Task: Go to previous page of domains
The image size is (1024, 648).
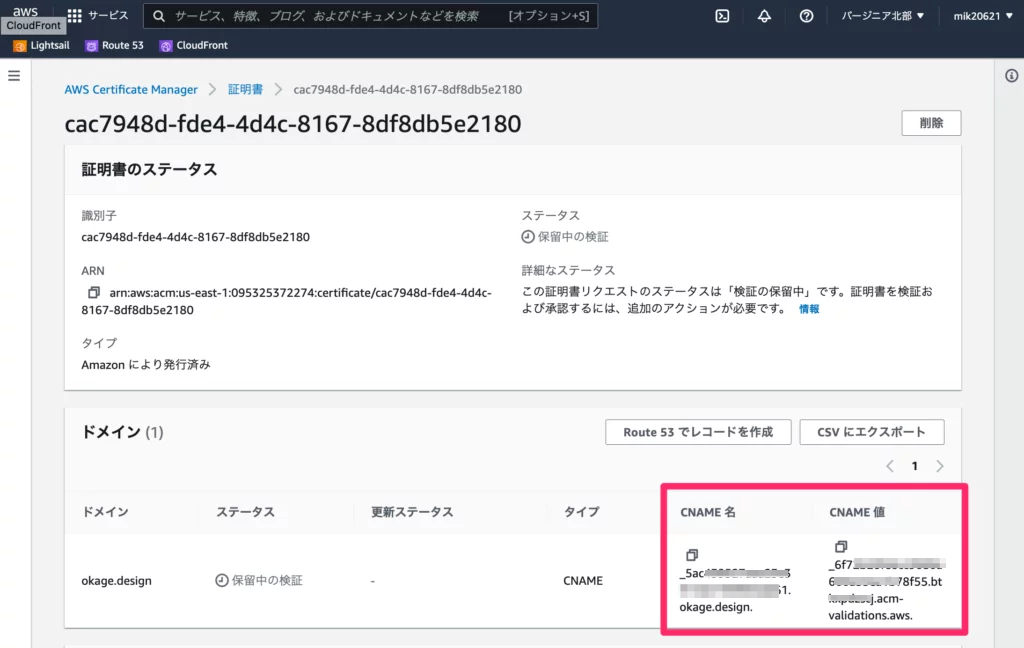Action: pyautogui.click(x=889, y=466)
